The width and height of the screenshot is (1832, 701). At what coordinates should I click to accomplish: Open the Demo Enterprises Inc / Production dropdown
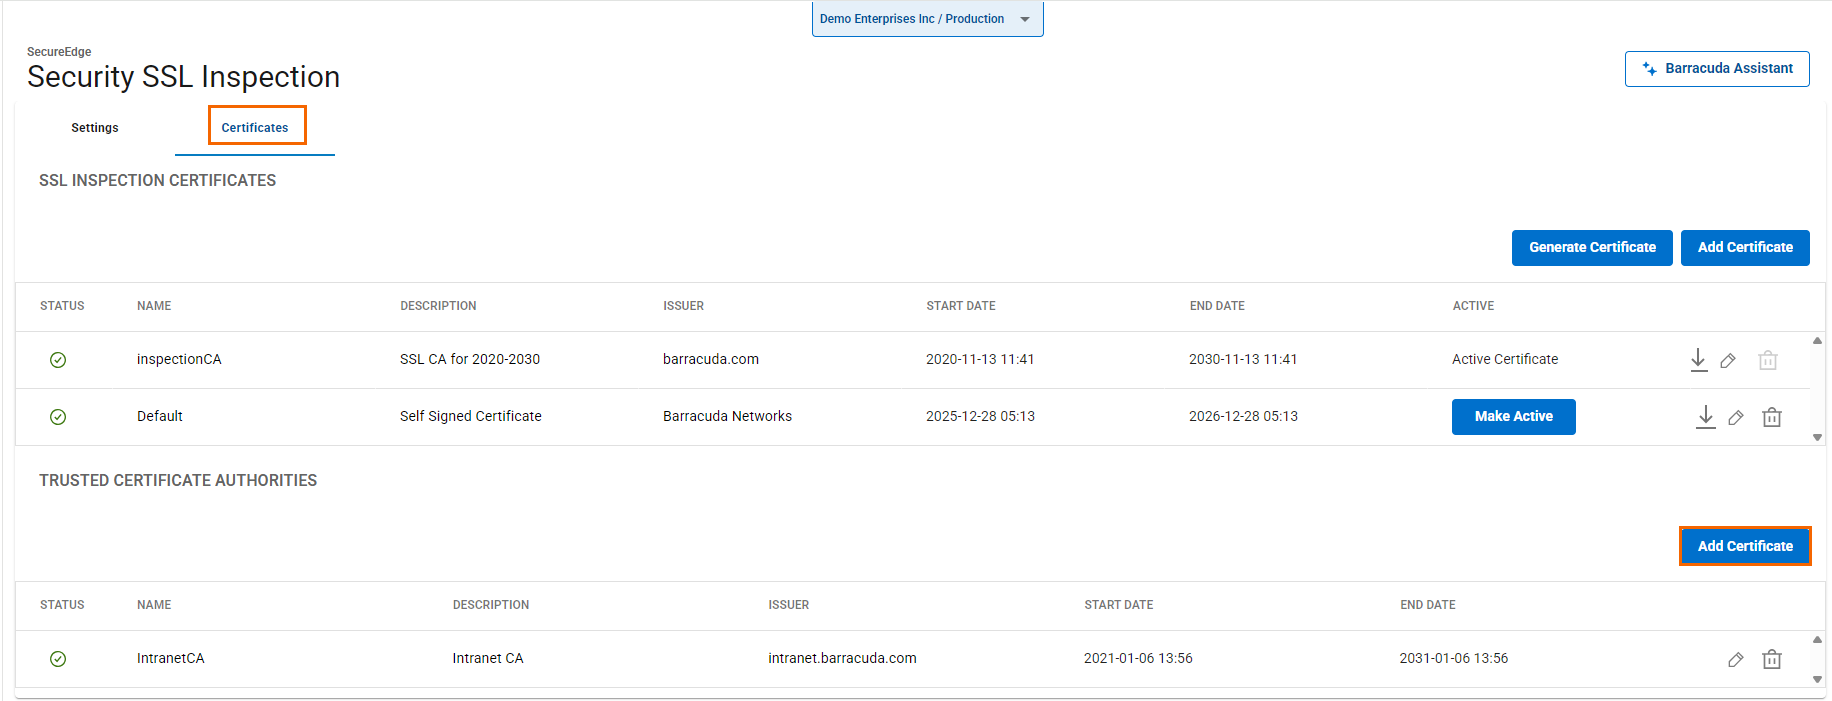(927, 19)
